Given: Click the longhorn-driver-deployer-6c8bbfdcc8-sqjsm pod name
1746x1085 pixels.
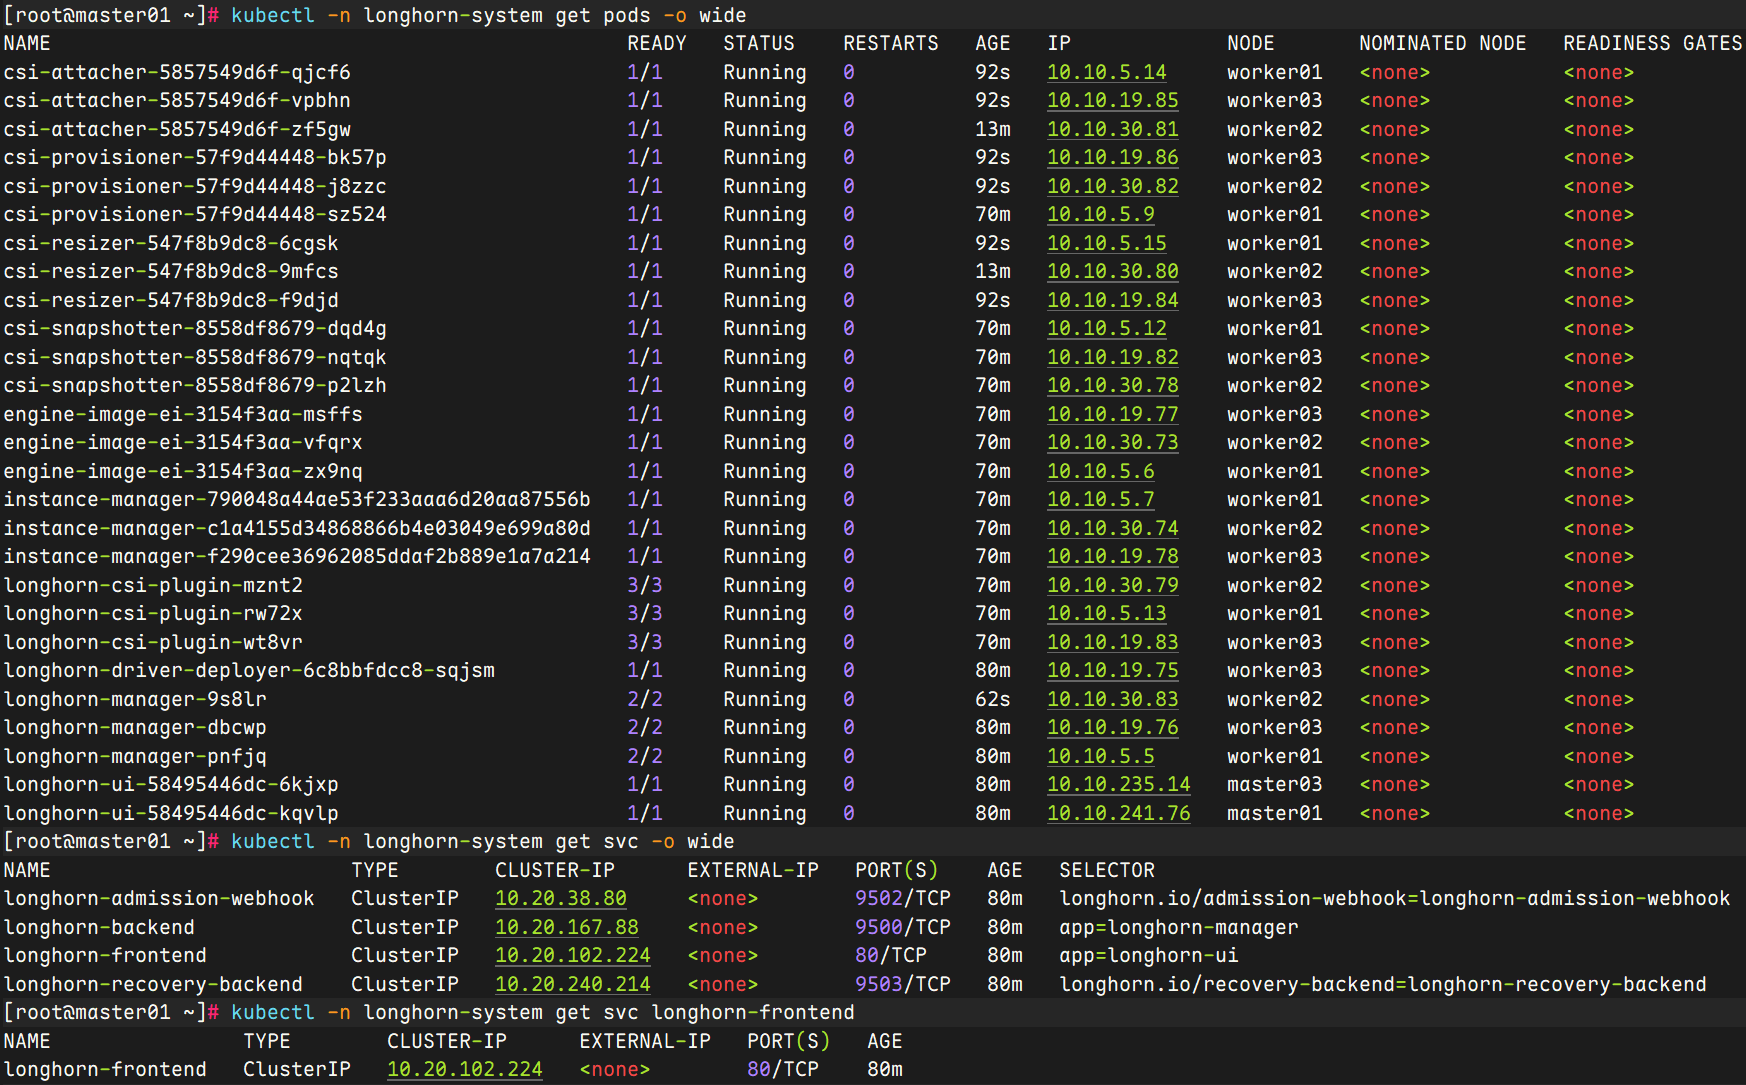Looking at the screenshot, I should 249,670.
